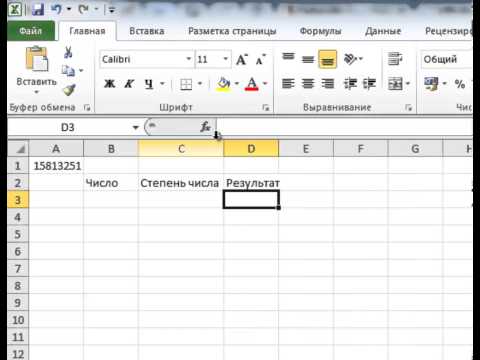Apply yellow fill color bucket
The width and height of the screenshot is (480, 360).
pos(224,83)
